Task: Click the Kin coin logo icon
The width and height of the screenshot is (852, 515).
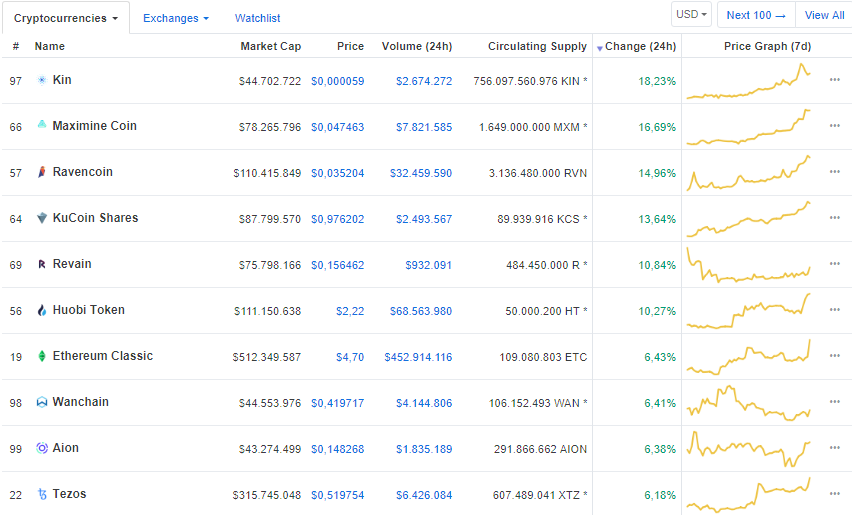Action: (42, 80)
